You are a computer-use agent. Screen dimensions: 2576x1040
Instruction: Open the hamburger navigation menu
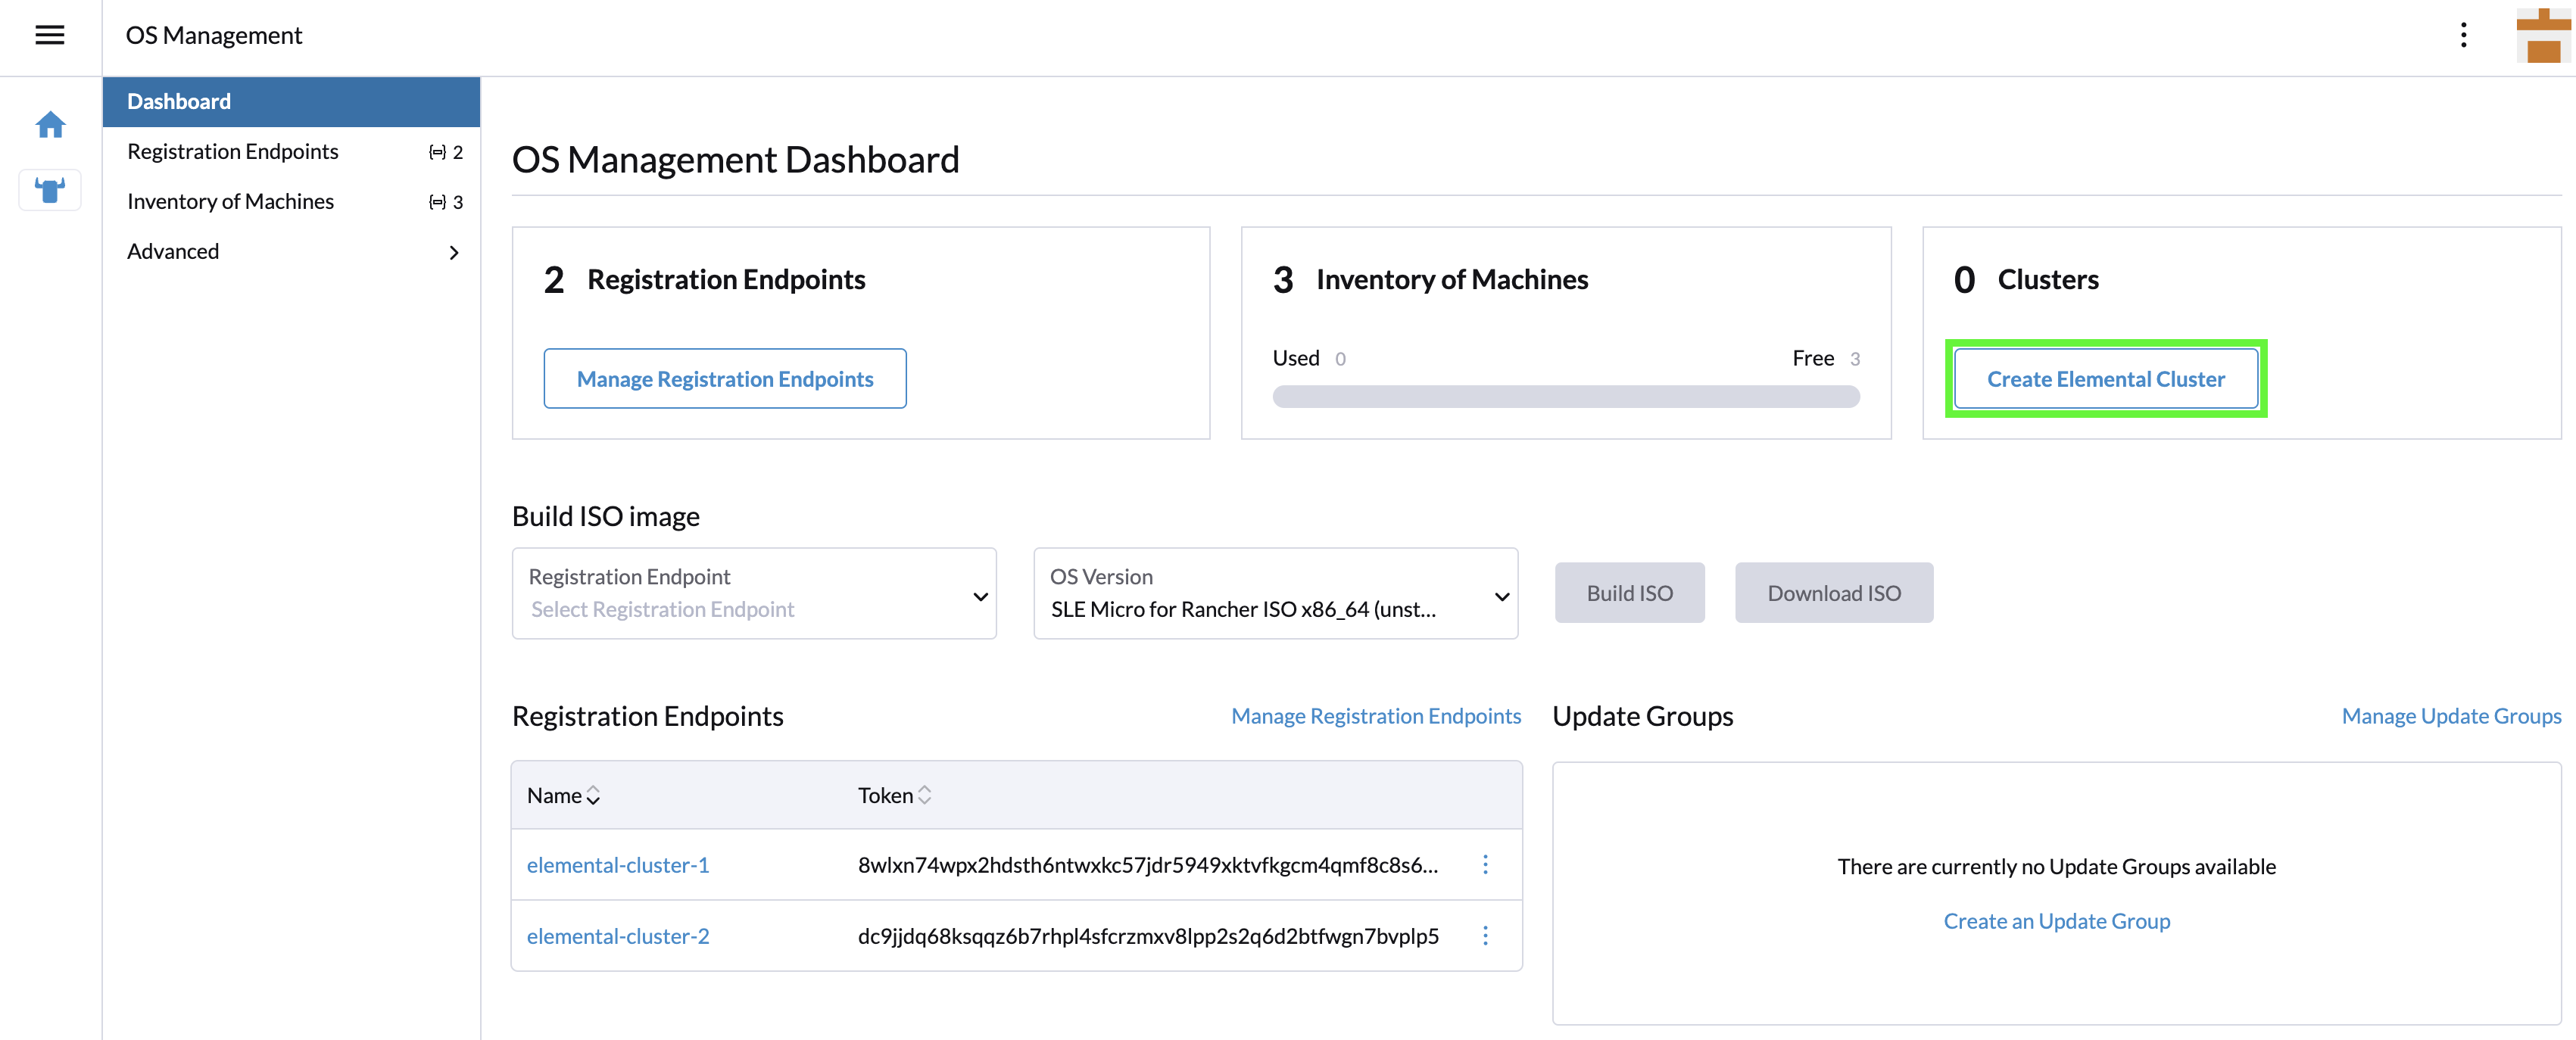49,35
